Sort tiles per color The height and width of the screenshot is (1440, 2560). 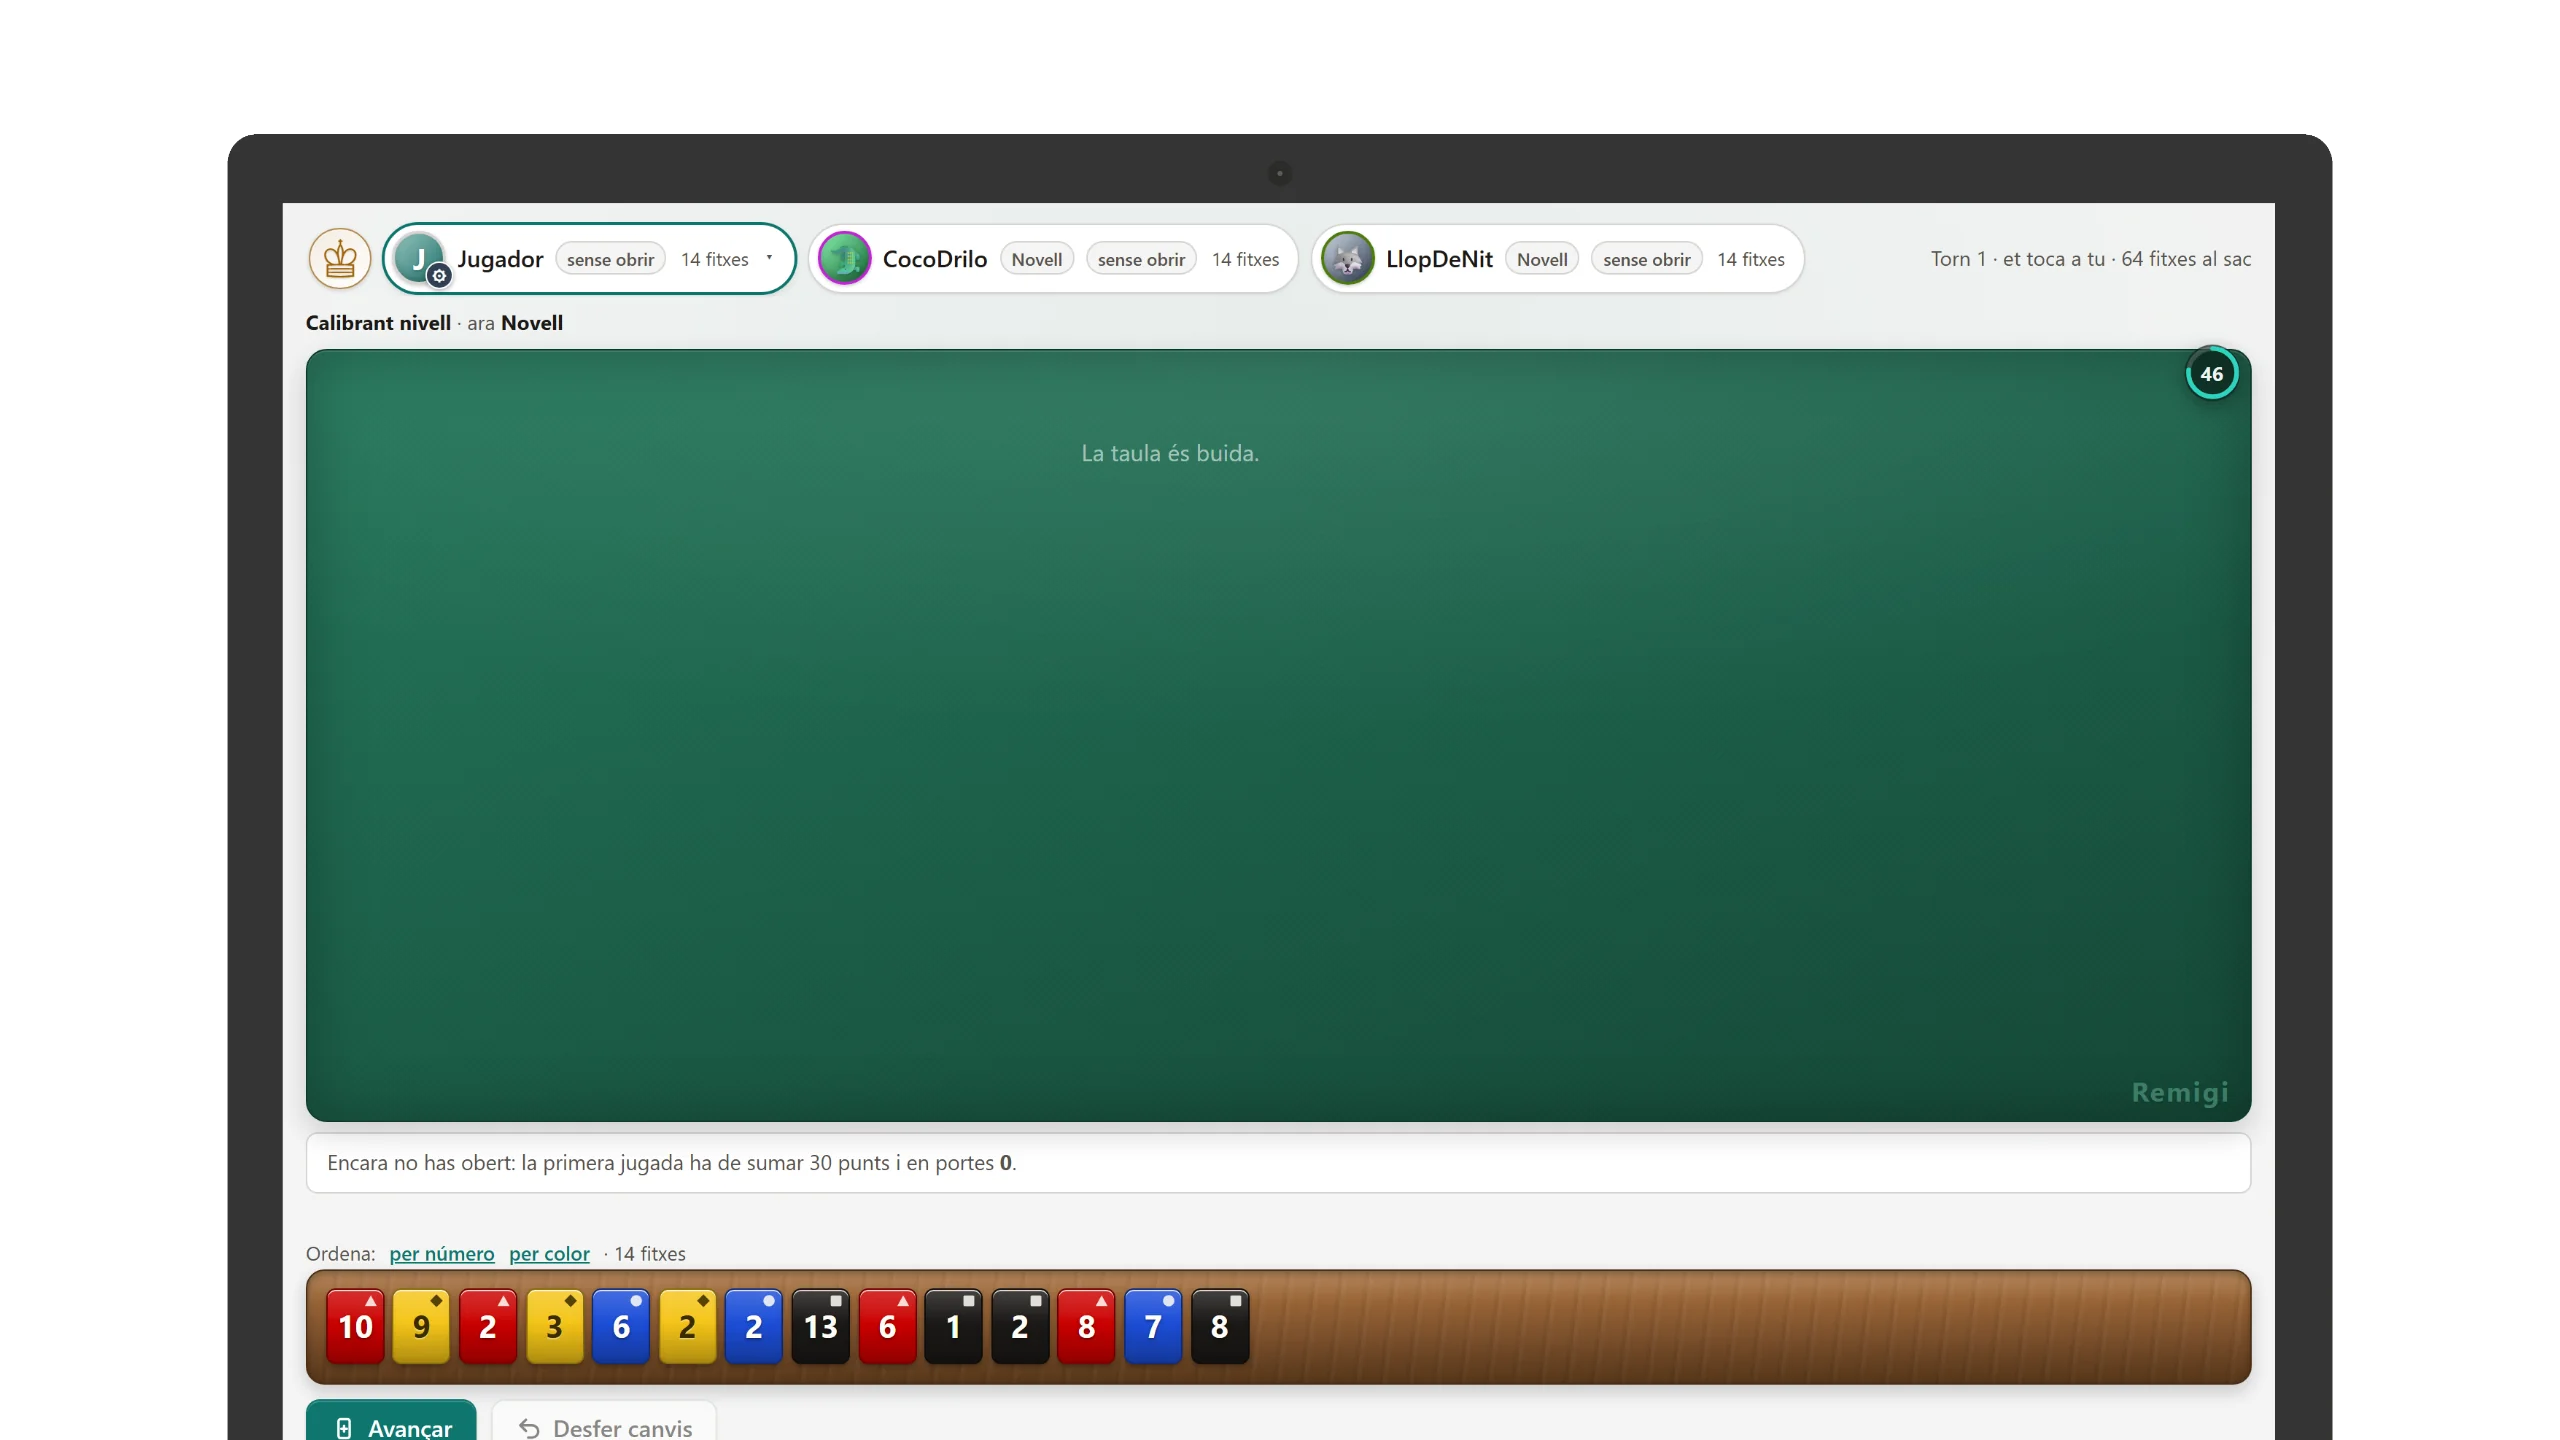(x=549, y=1253)
